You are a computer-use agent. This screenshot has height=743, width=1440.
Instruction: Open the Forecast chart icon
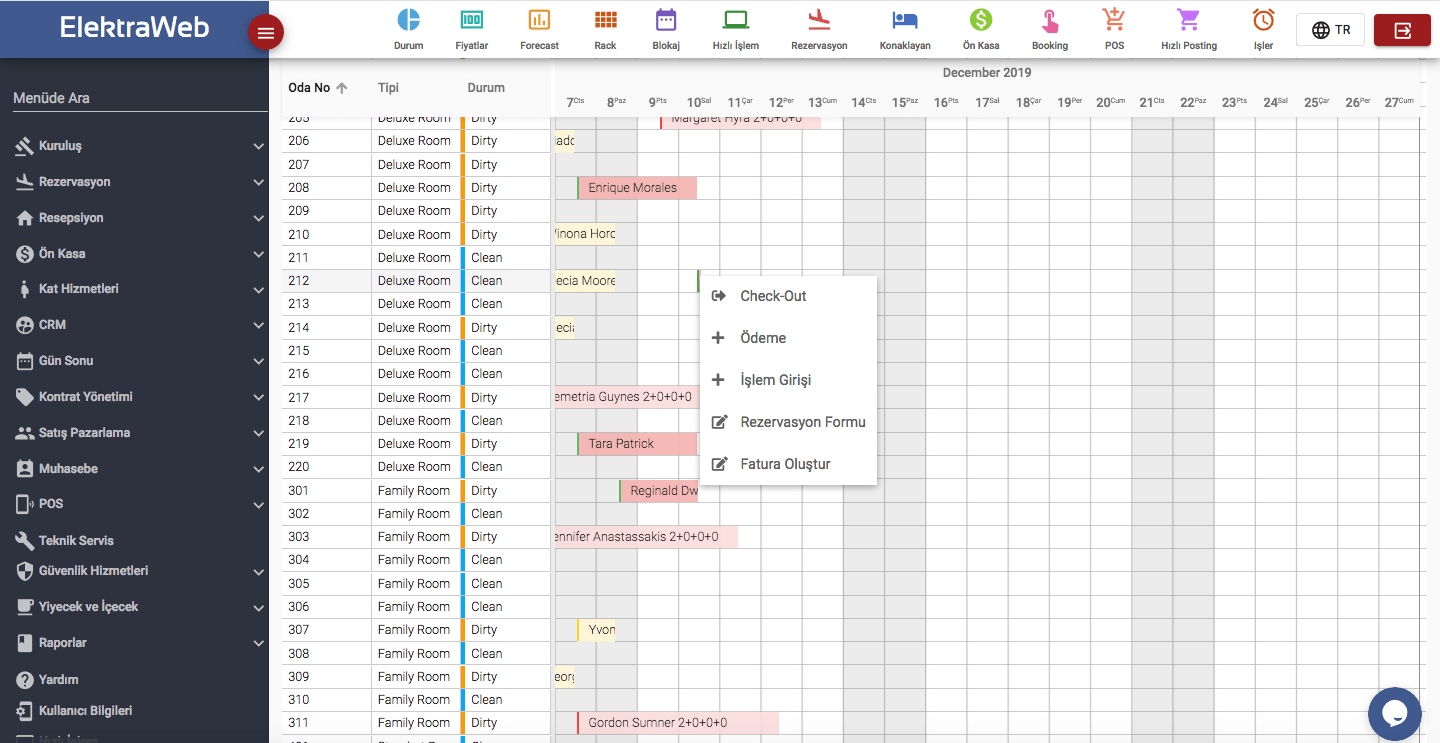[539, 19]
